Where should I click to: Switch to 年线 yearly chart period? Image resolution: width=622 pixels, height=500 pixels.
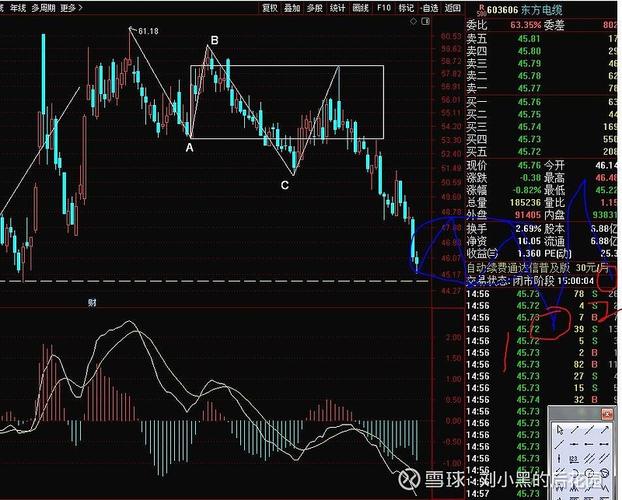pos(13,7)
